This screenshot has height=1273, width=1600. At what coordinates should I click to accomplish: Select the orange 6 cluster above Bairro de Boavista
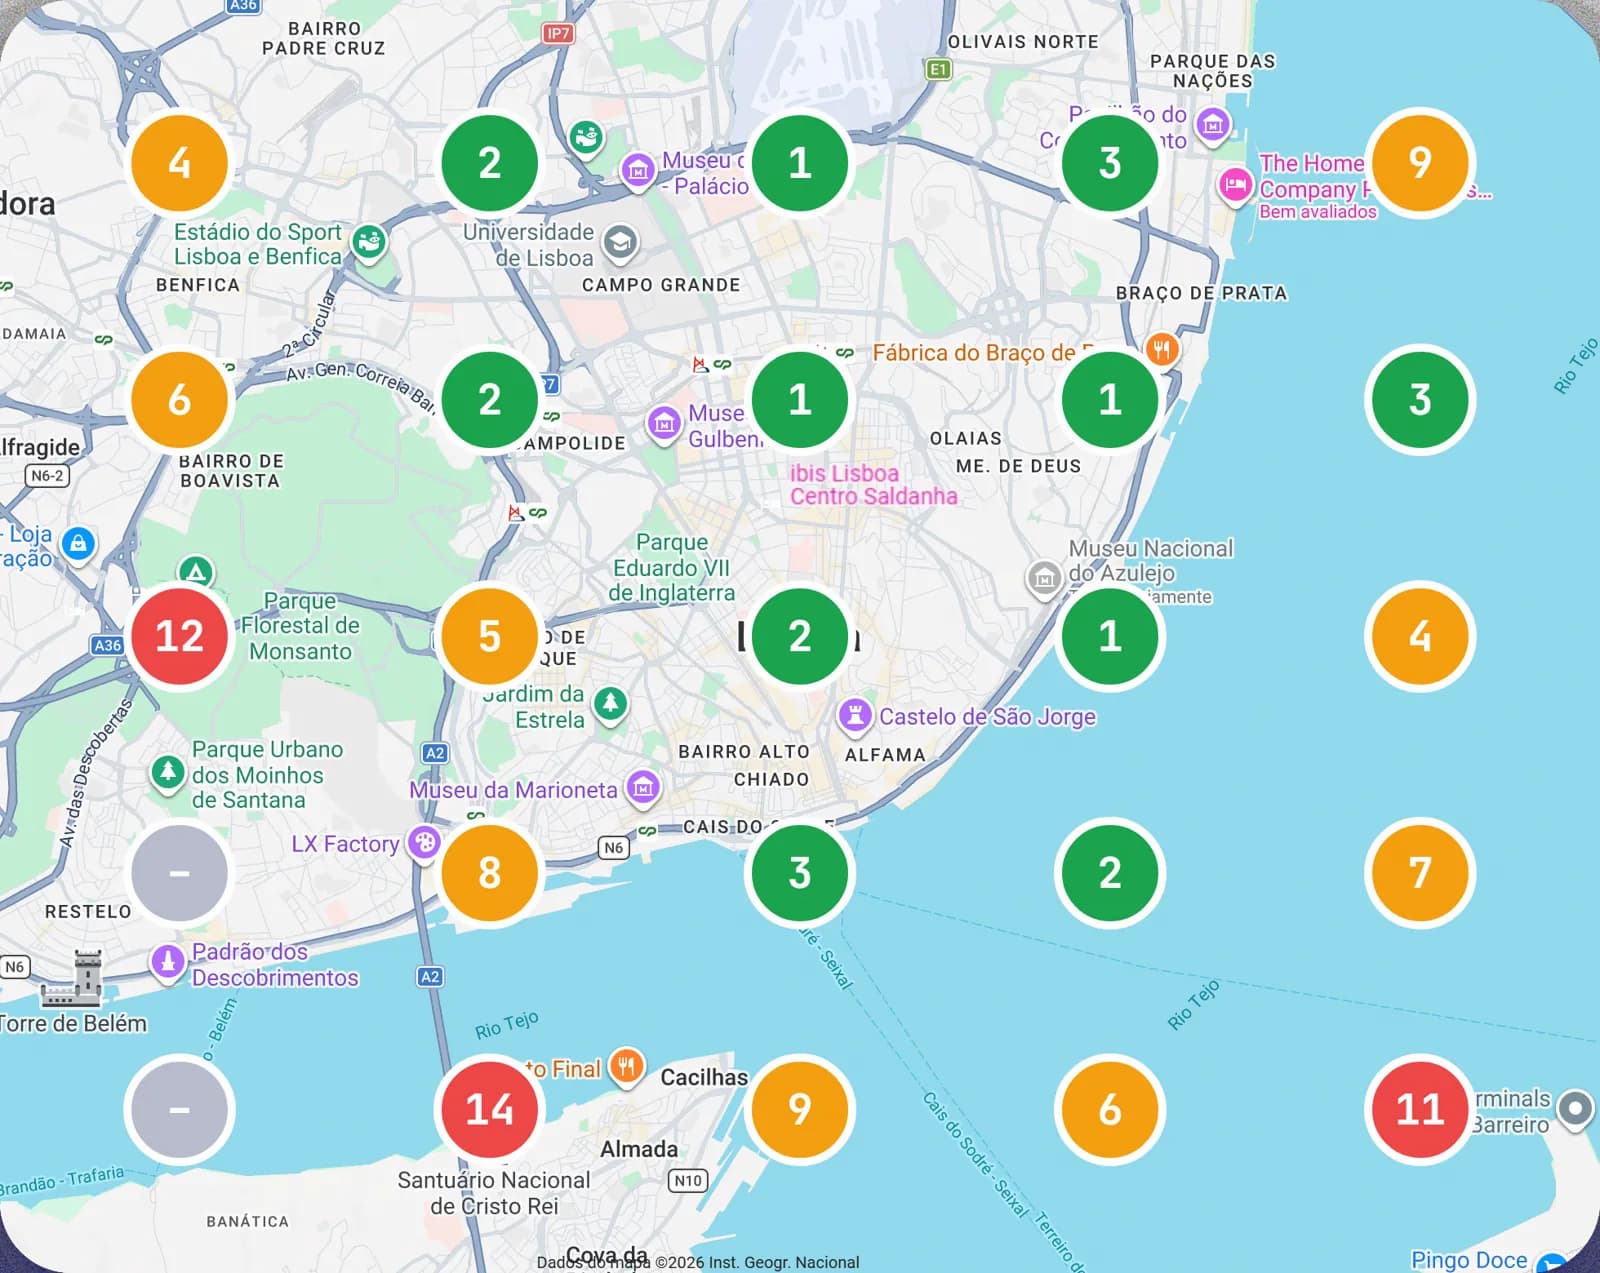179,399
